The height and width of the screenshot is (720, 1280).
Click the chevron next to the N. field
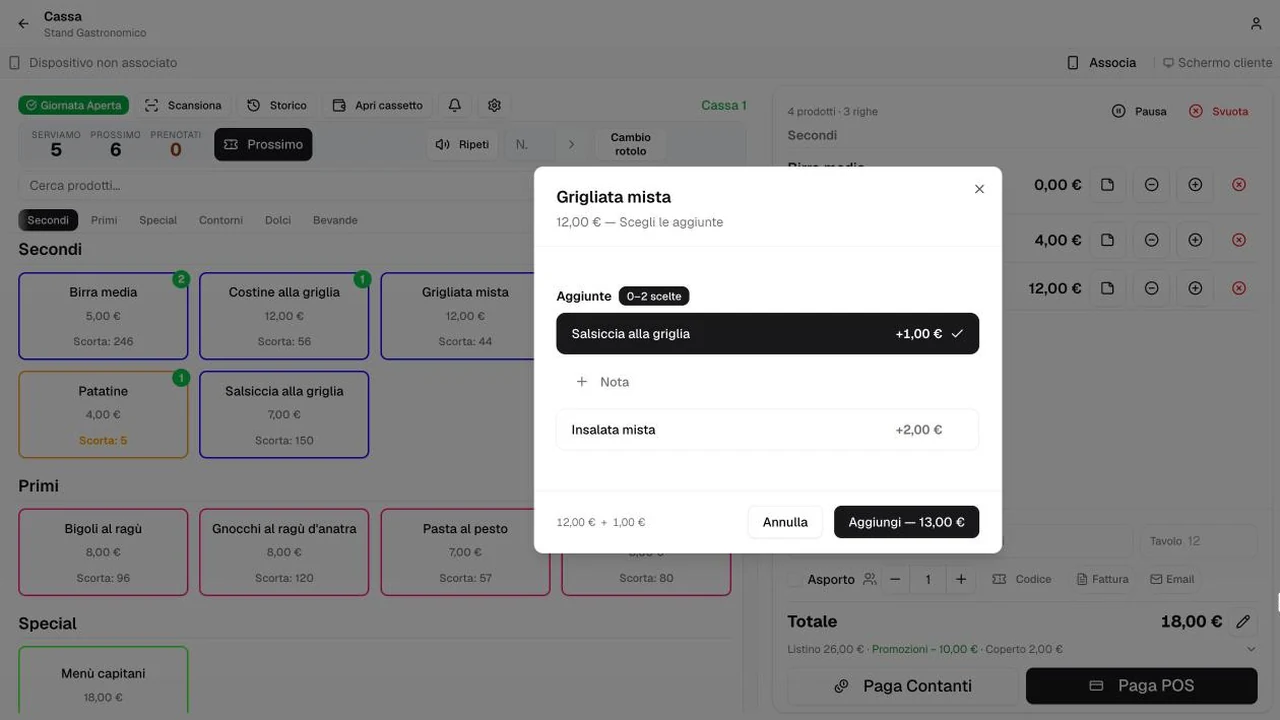(571, 145)
